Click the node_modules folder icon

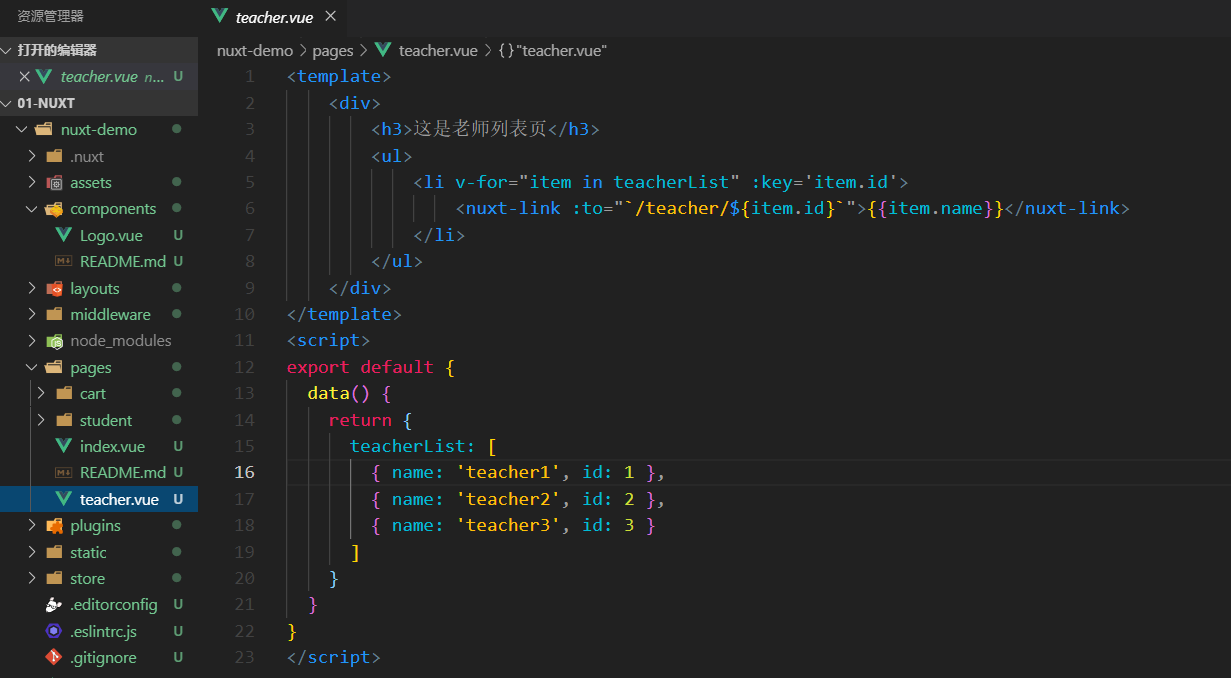click(54, 340)
